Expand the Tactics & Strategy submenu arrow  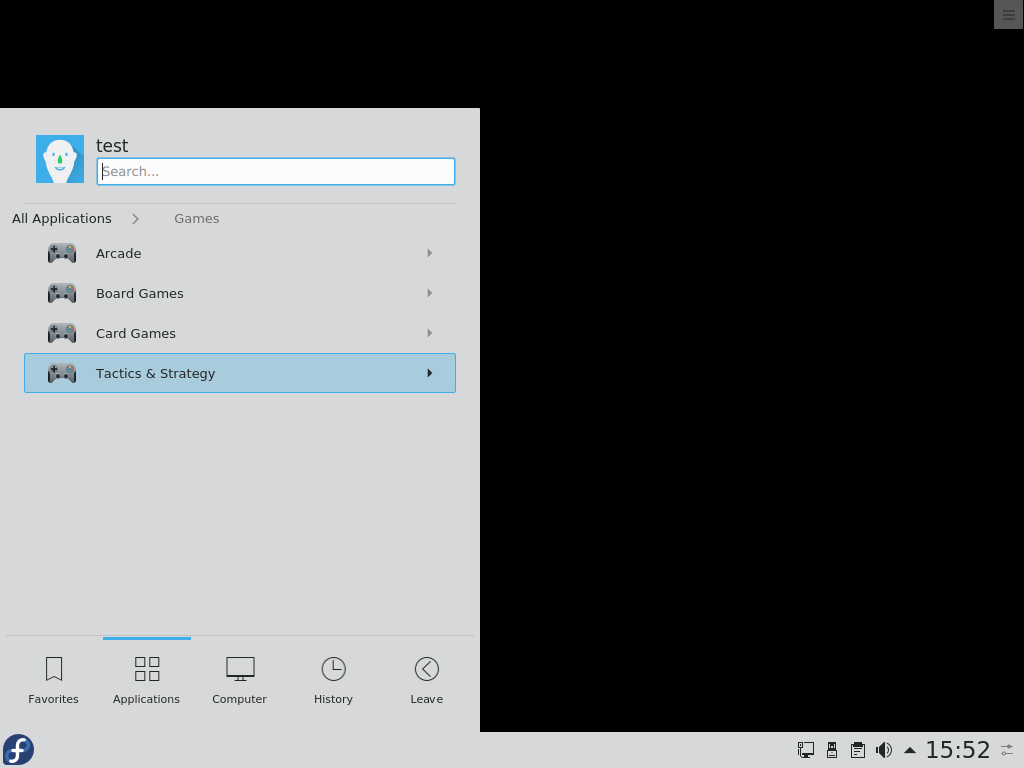click(430, 373)
